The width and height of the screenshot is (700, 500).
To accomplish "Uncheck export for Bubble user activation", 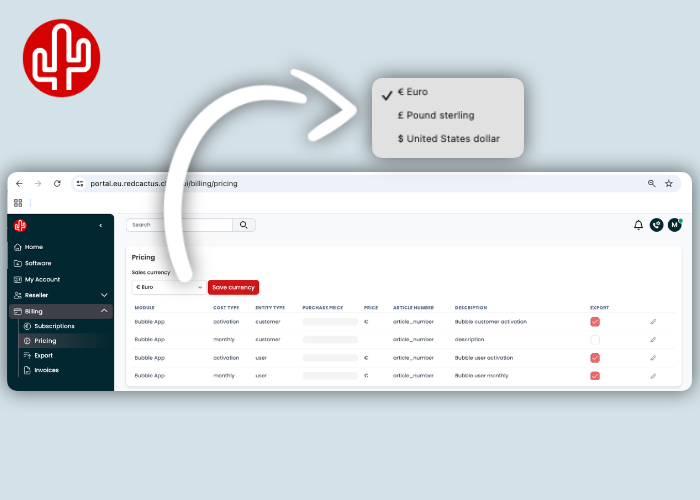I will [595, 358].
